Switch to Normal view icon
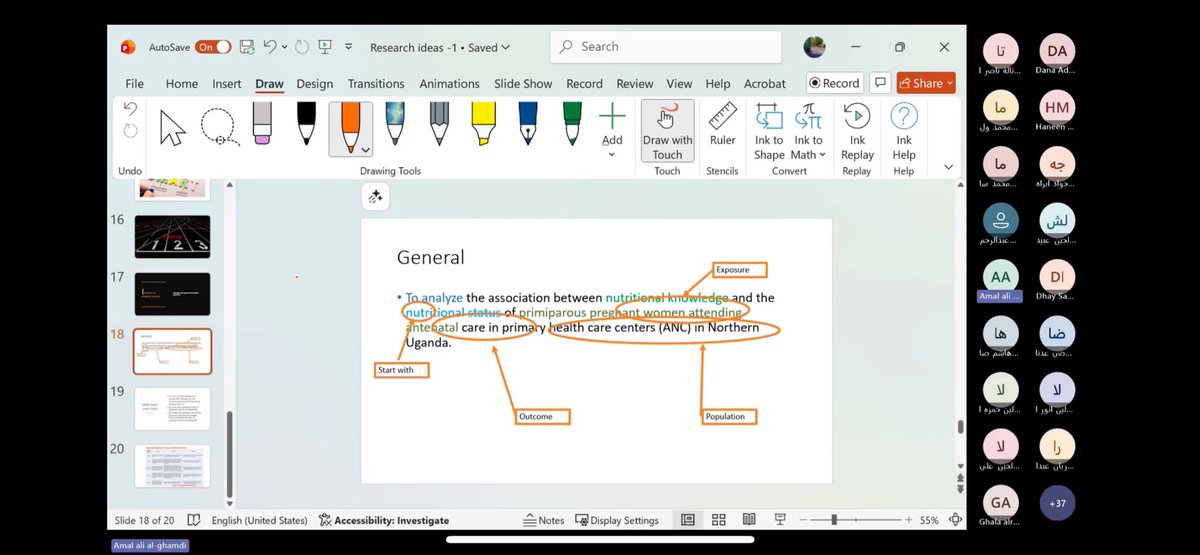This screenshot has height=555, width=1200. click(x=688, y=520)
